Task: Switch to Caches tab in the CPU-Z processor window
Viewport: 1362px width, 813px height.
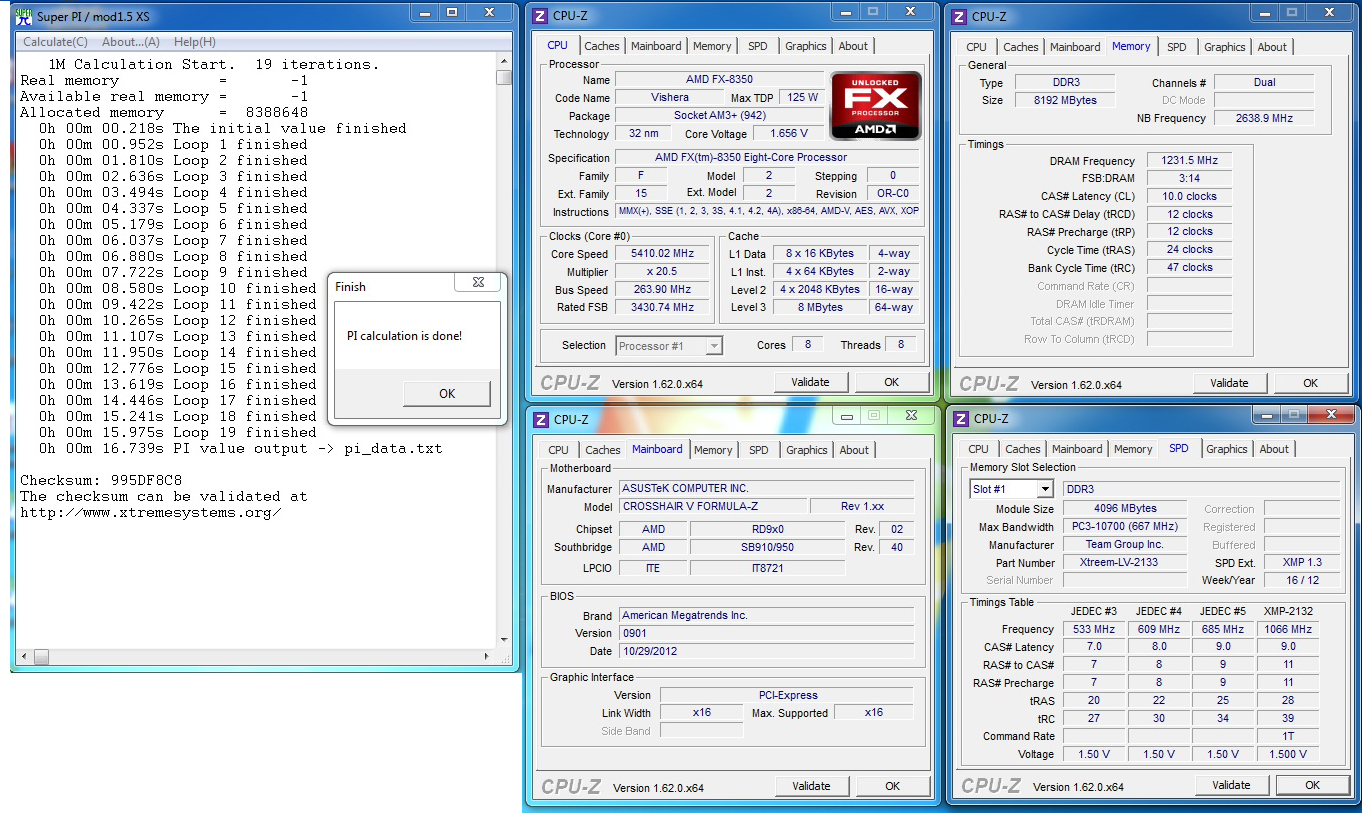Action: tap(602, 46)
